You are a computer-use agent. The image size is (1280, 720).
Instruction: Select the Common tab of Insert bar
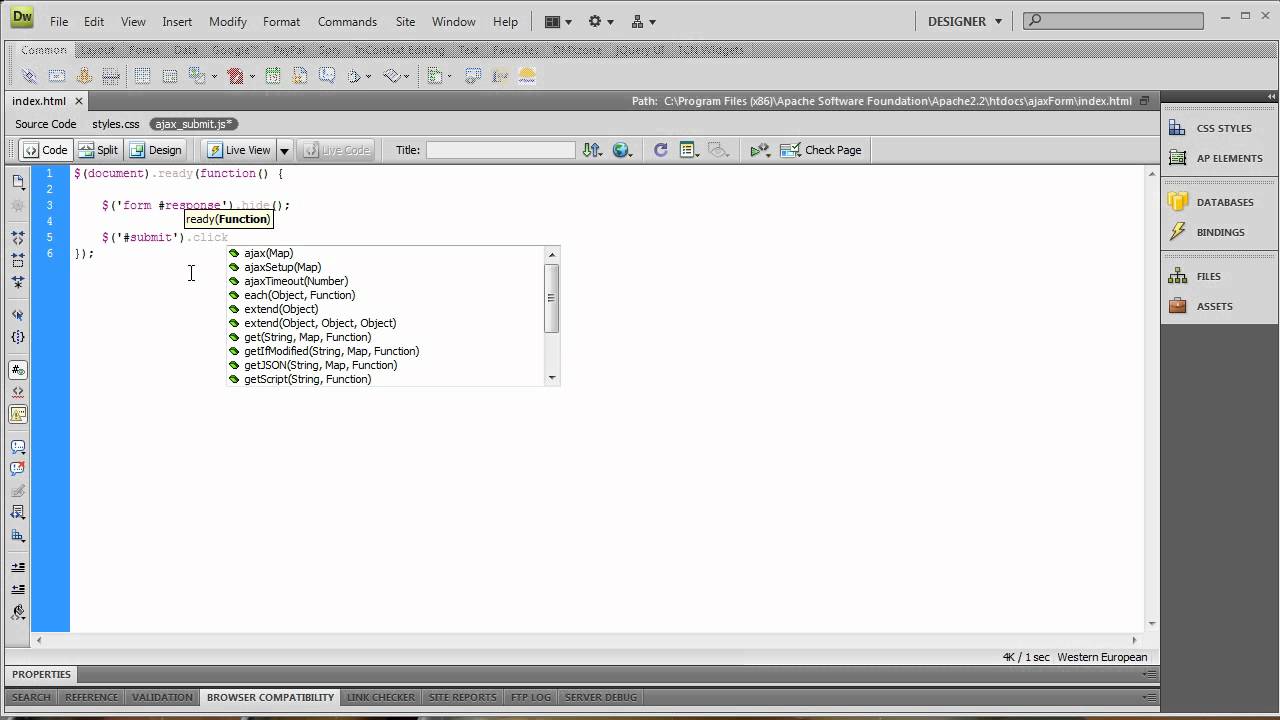tap(44, 49)
